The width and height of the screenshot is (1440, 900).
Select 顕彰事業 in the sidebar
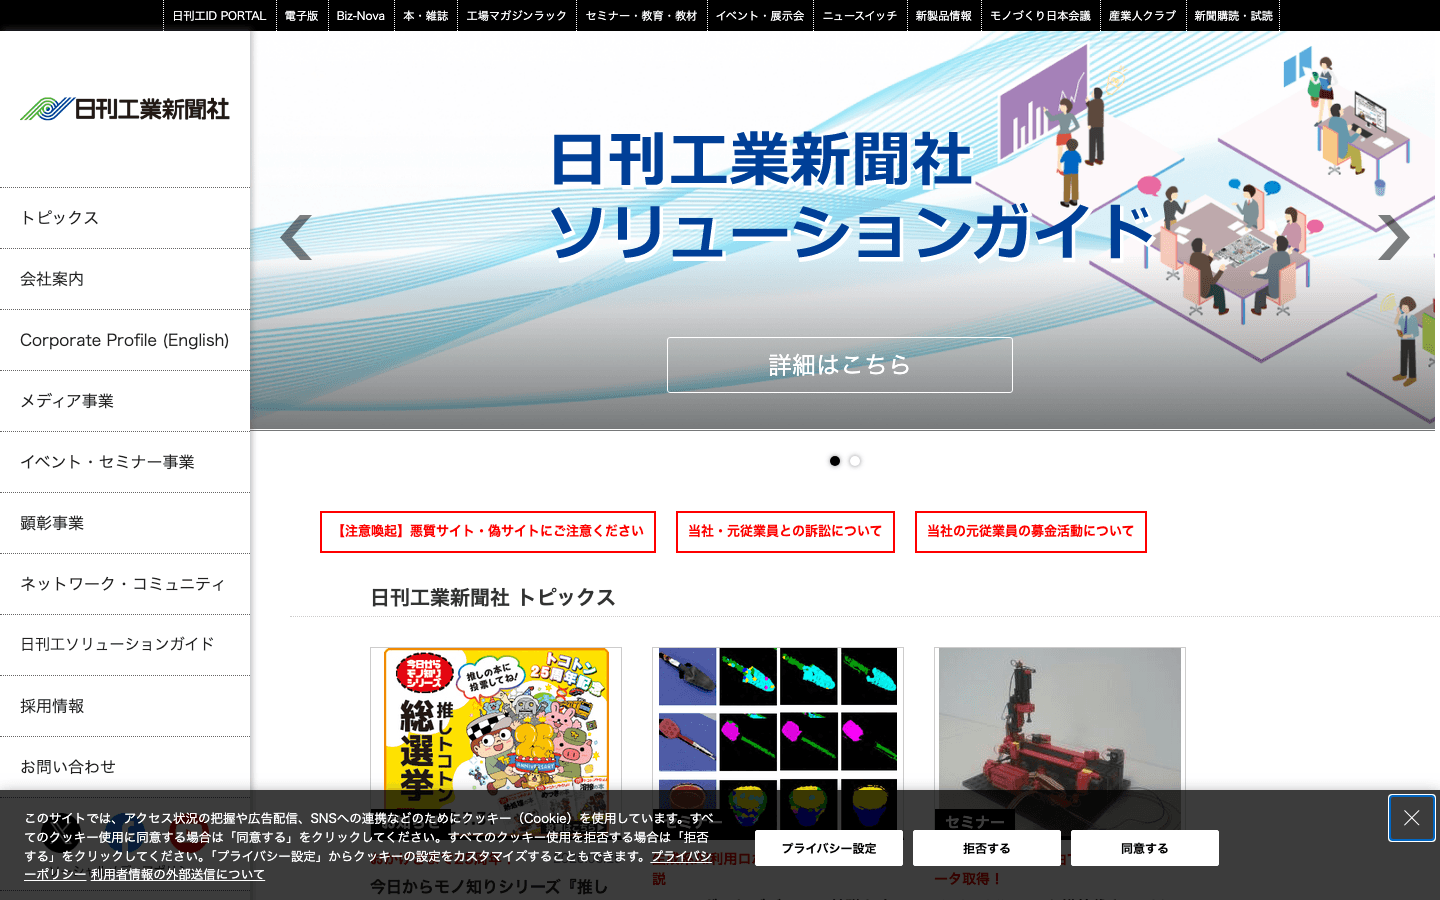click(x=125, y=523)
